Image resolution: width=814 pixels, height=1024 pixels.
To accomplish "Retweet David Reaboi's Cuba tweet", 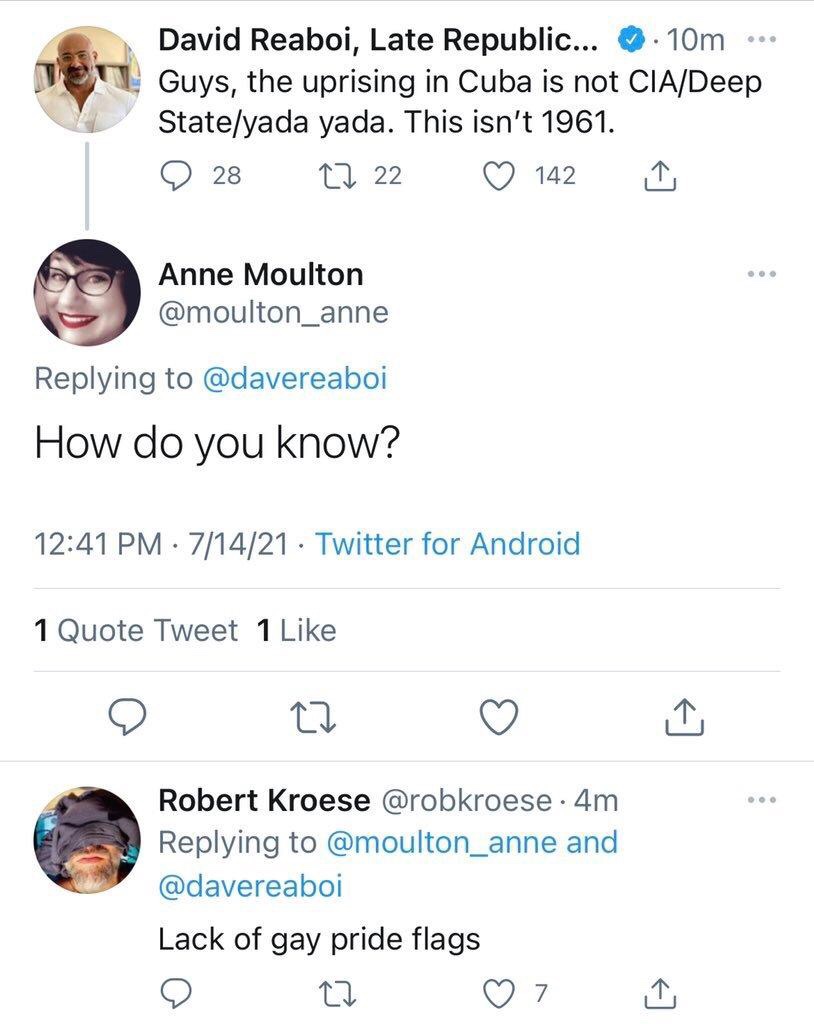I will [337, 176].
